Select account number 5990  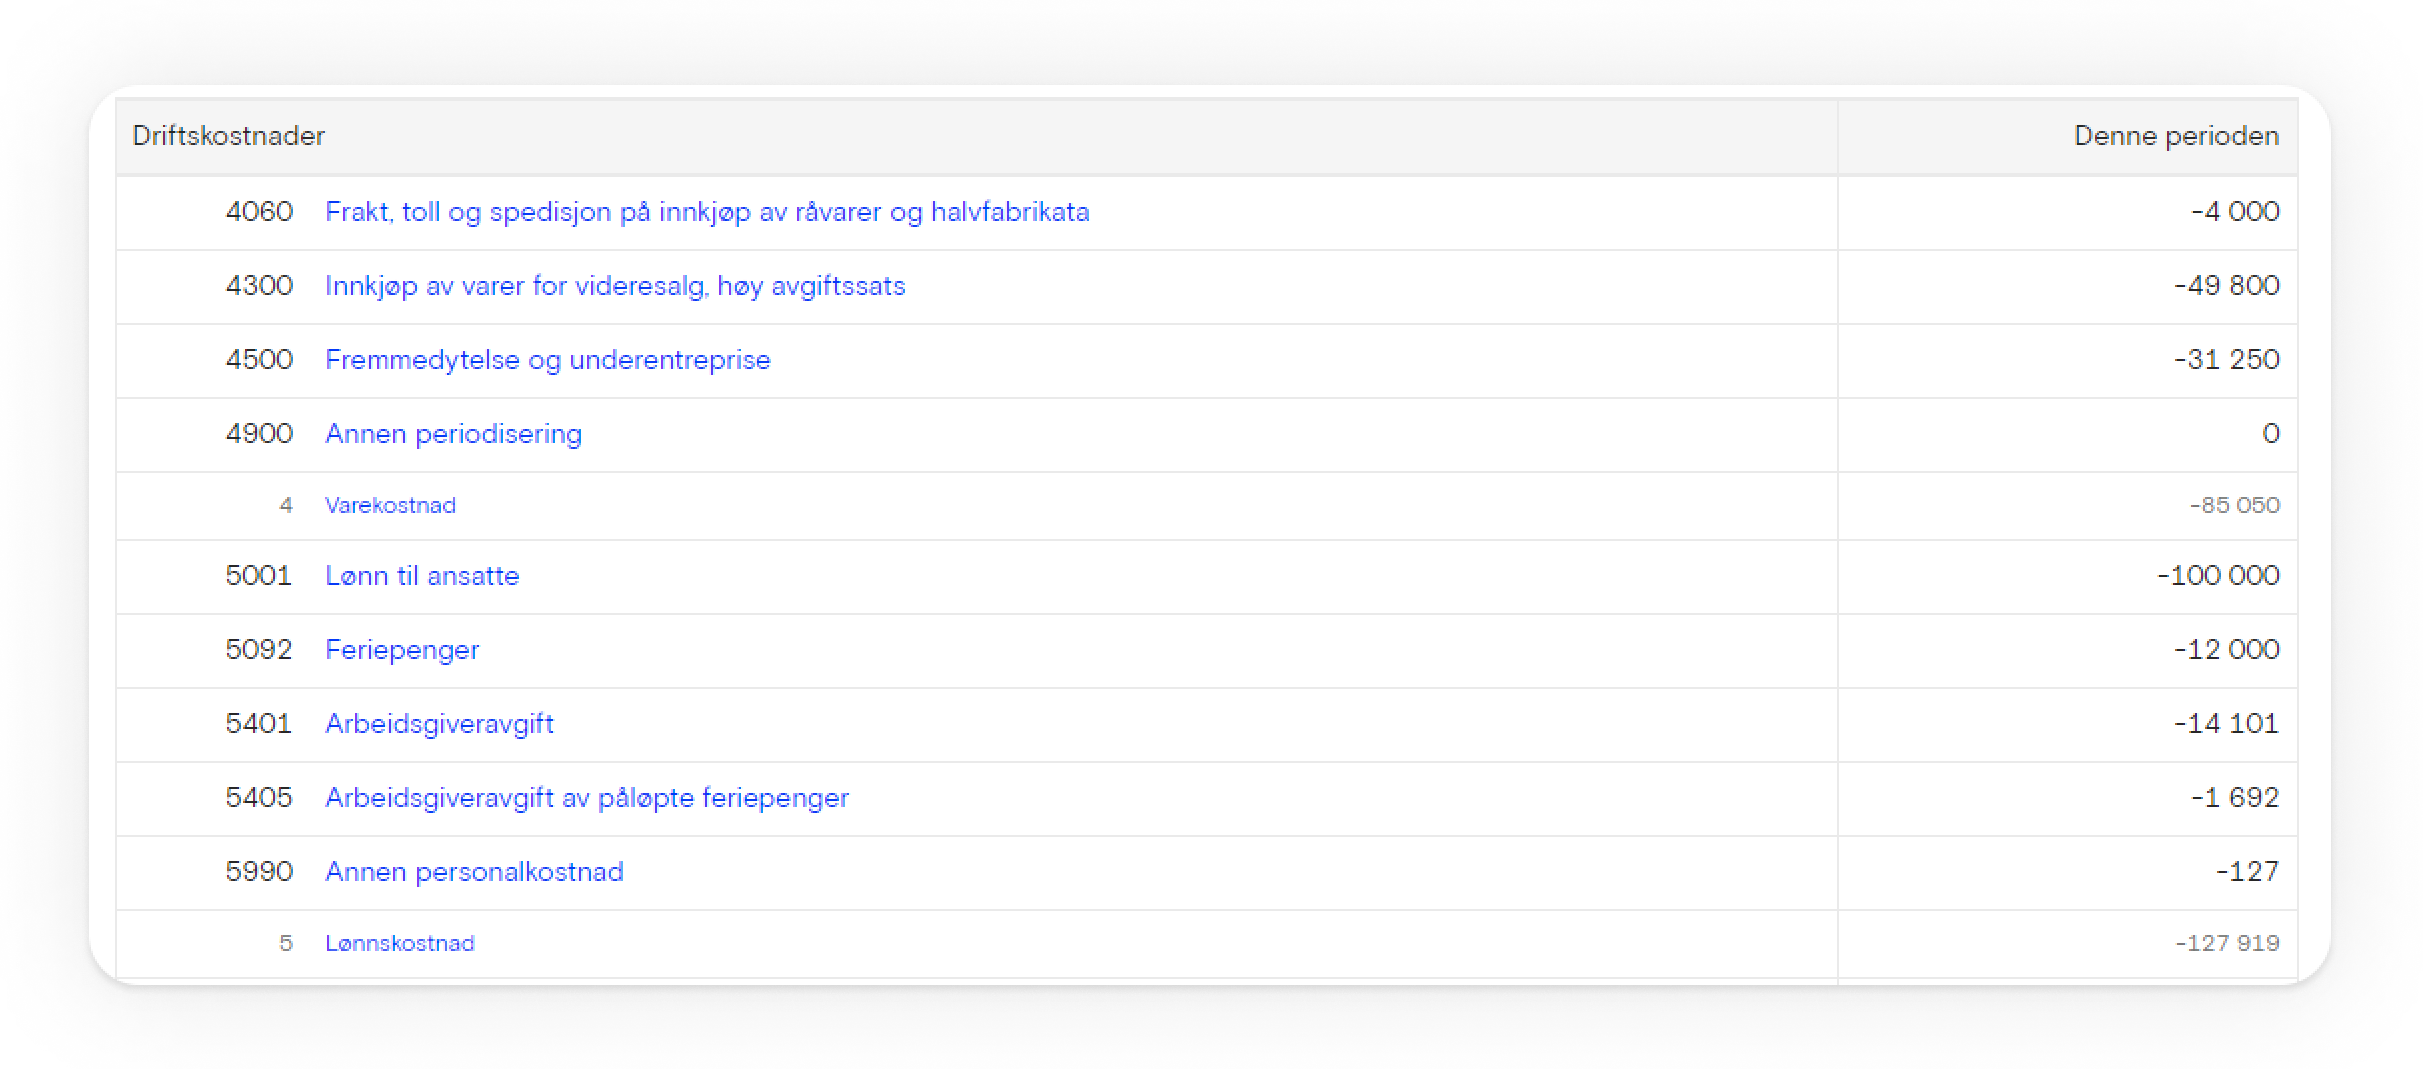click(x=259, y=872)
